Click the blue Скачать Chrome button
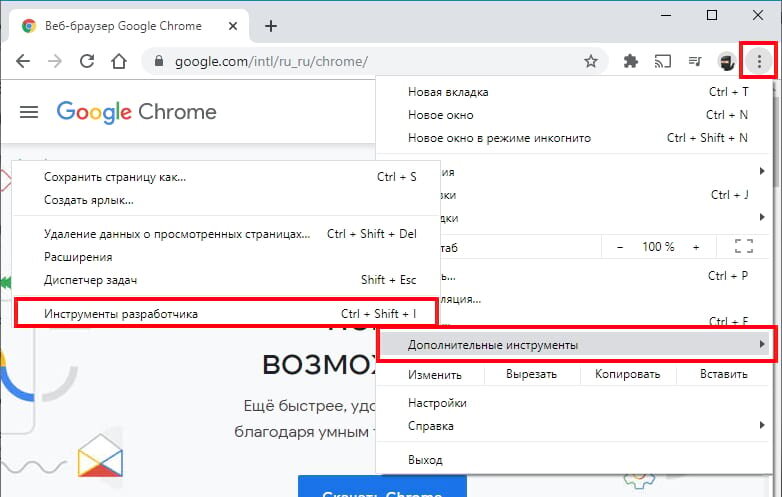 pyautogui.click(x=382, y=486)
